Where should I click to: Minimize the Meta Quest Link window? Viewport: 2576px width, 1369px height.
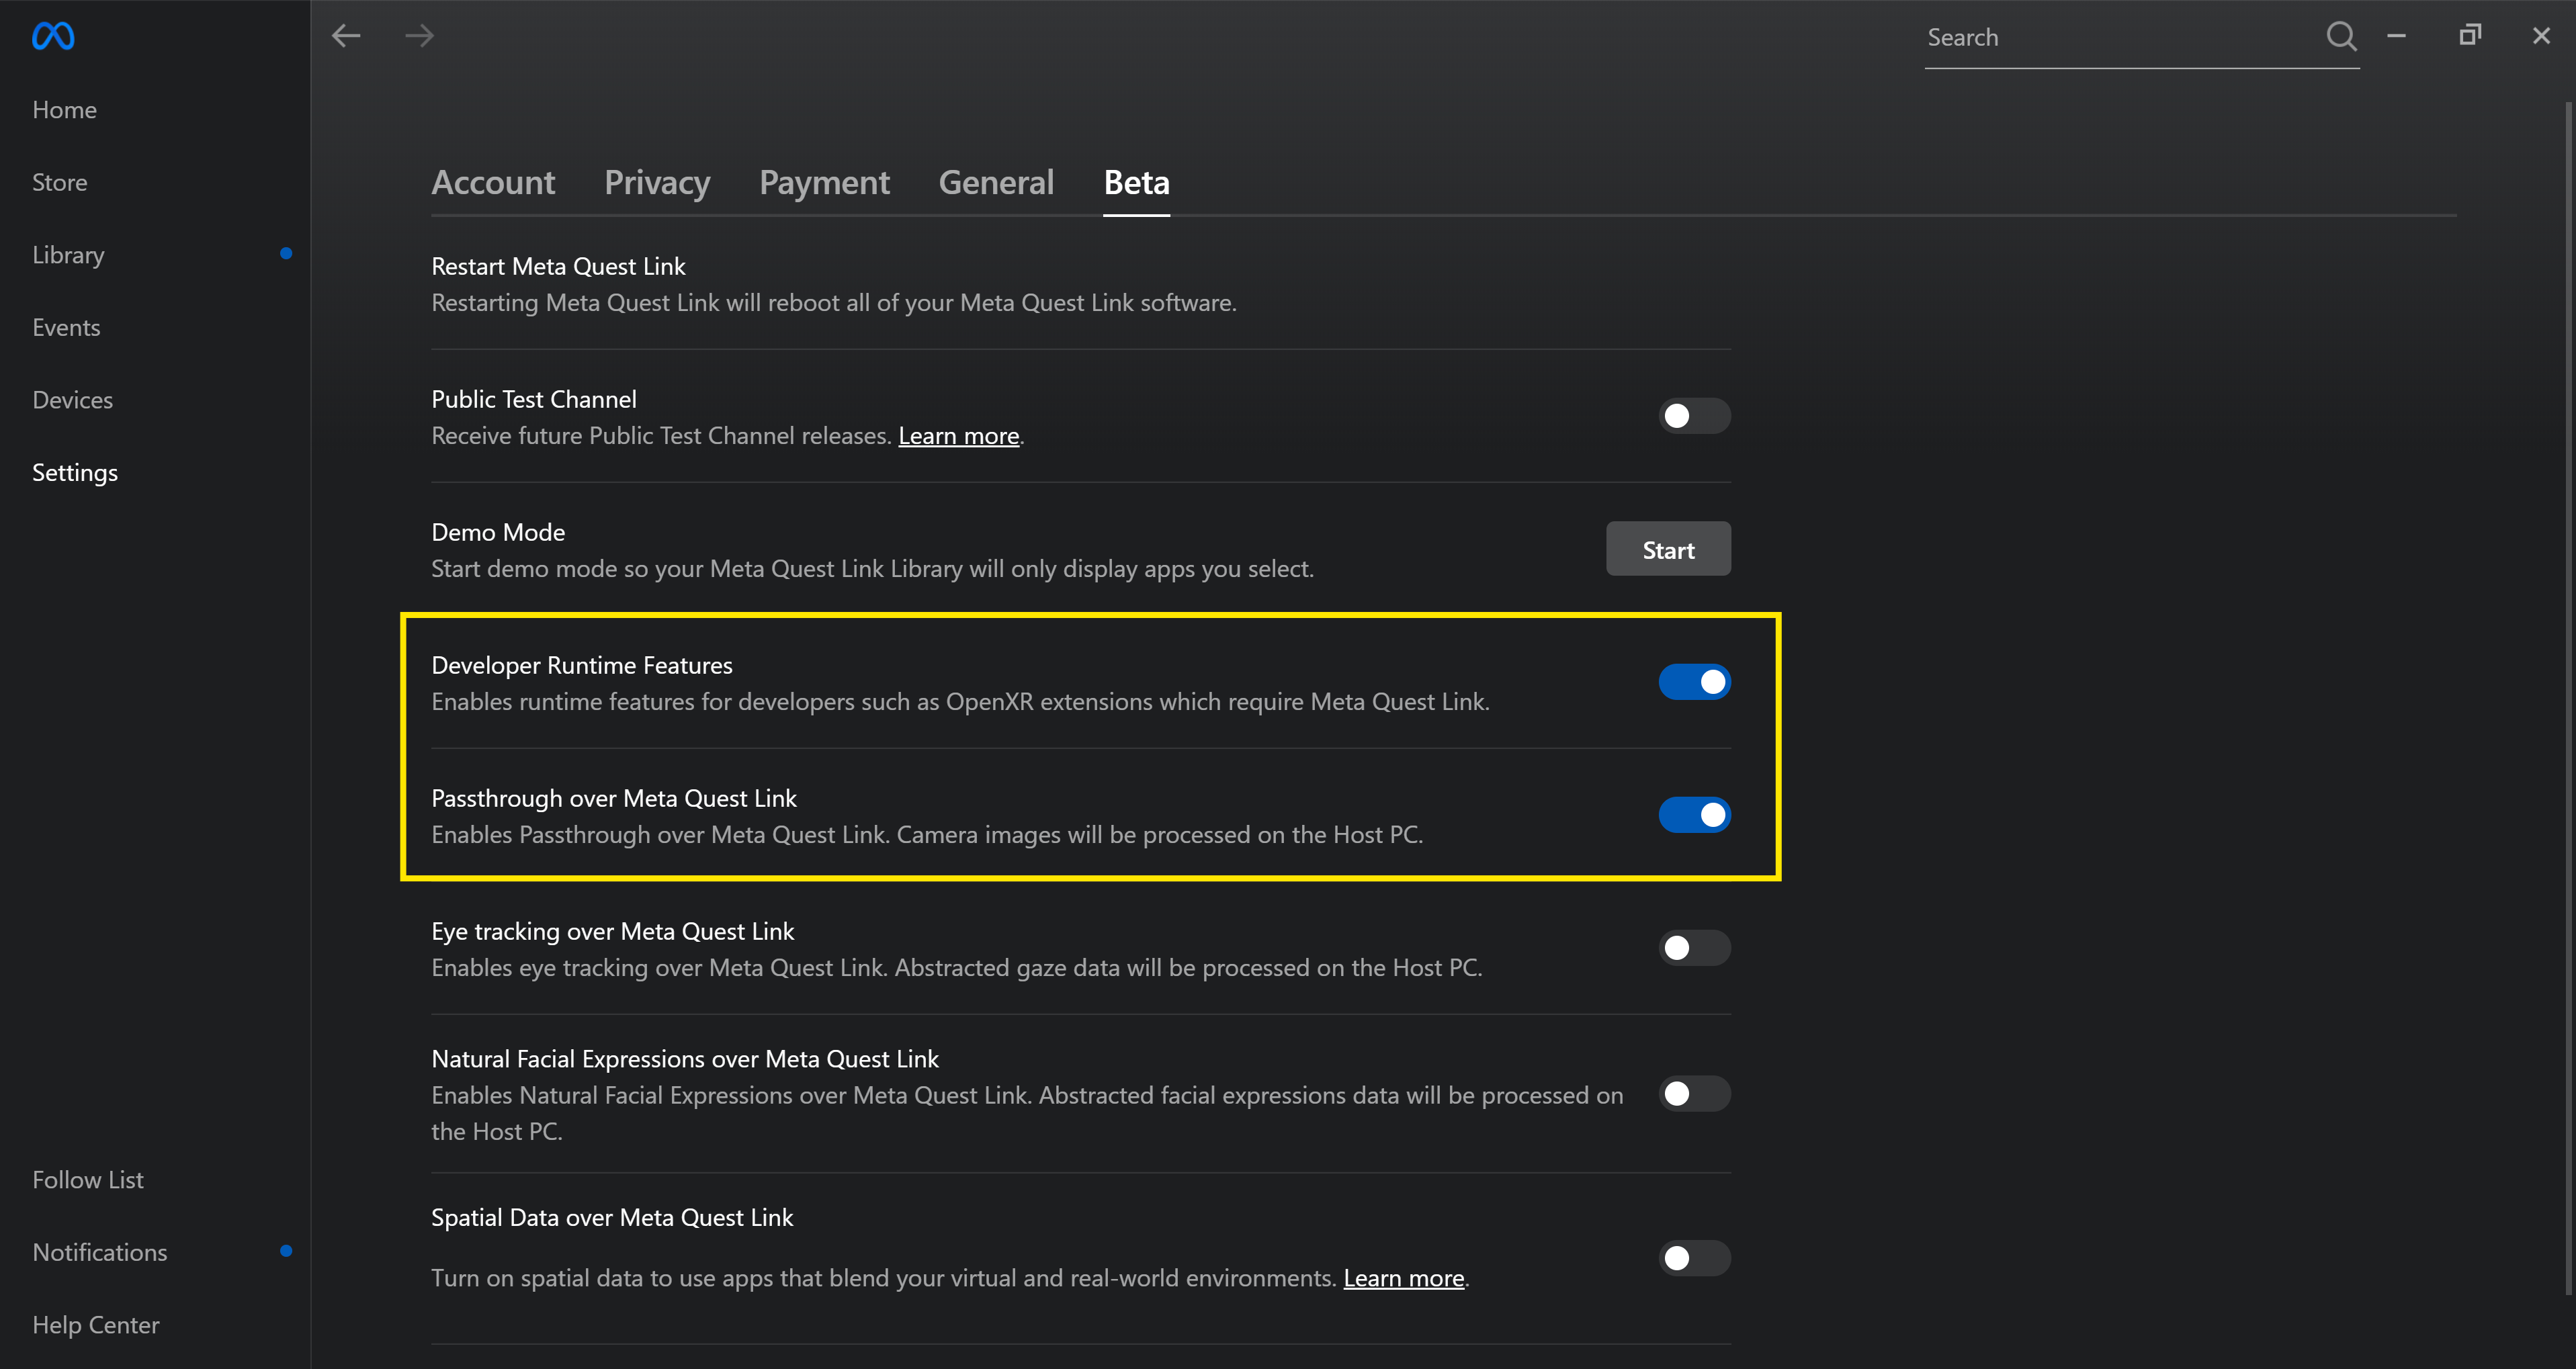[2397, 36]
